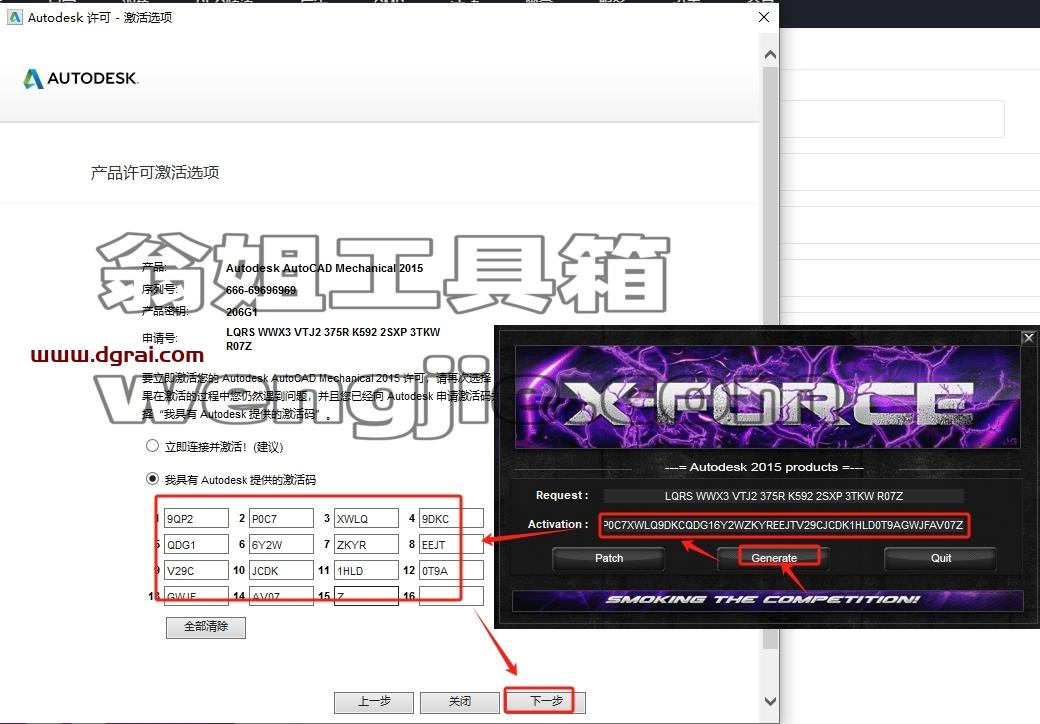Select 'I have an activation code from Autodesk'
The image size is (1040, 724).
[152, 478]
